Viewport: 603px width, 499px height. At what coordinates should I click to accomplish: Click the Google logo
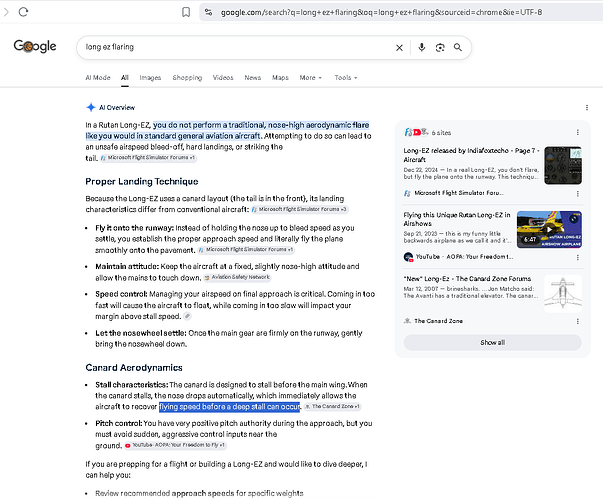tap(35, 46)
